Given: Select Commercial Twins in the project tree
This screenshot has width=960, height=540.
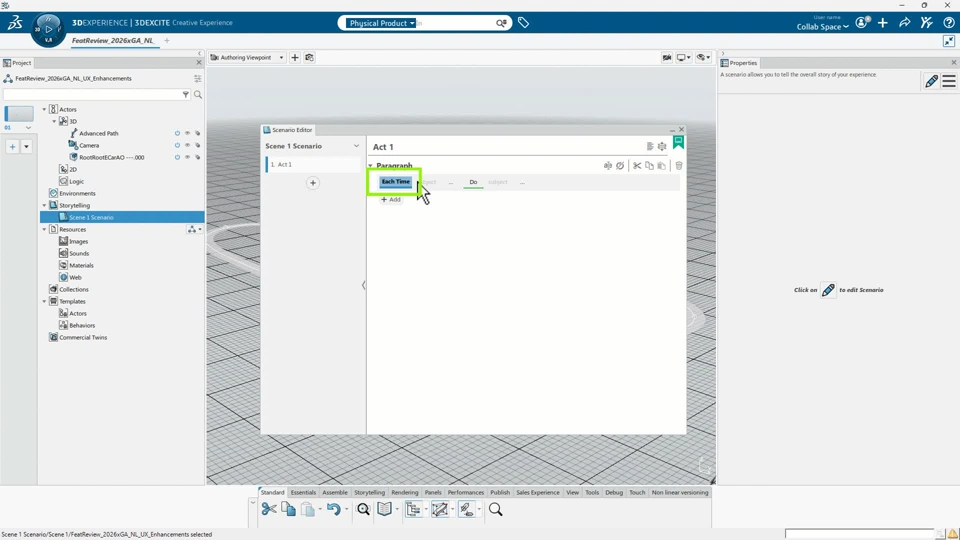Looking at the screenshot, I should (83, 337).
